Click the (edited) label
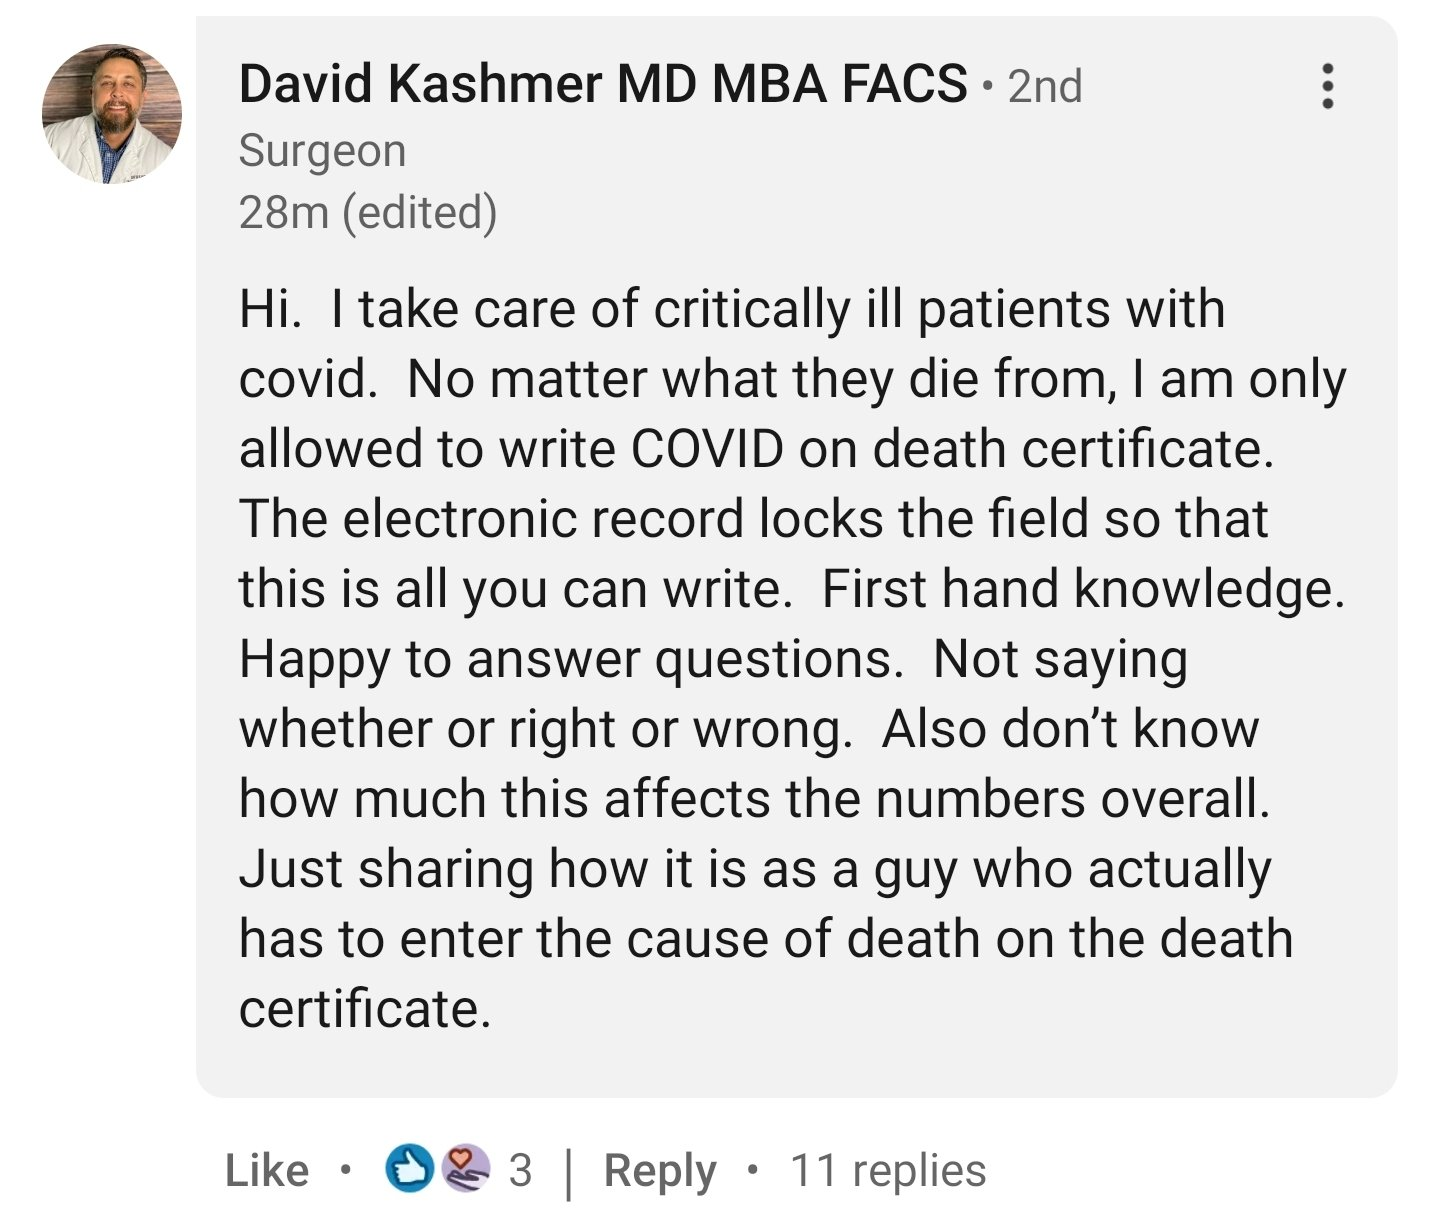 [420, 212]
